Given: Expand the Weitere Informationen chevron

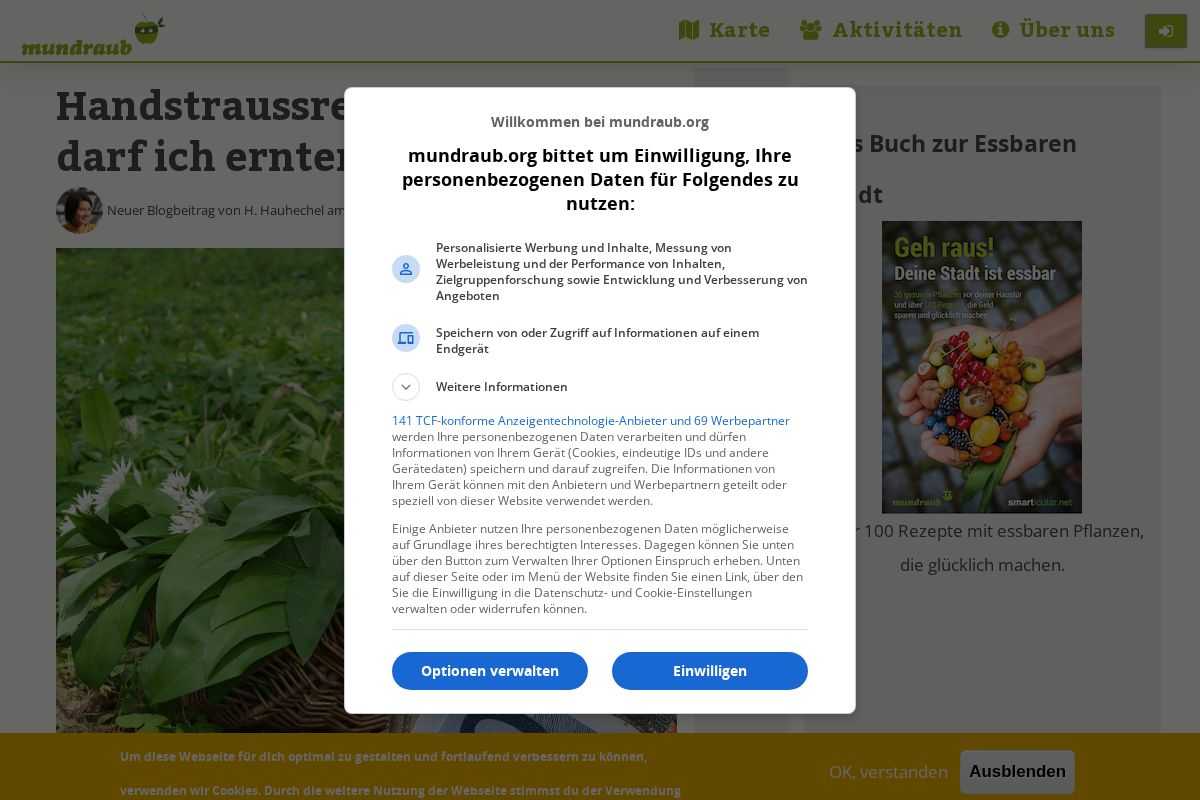Looking at the screenshot, I should (x=406, y=387).
